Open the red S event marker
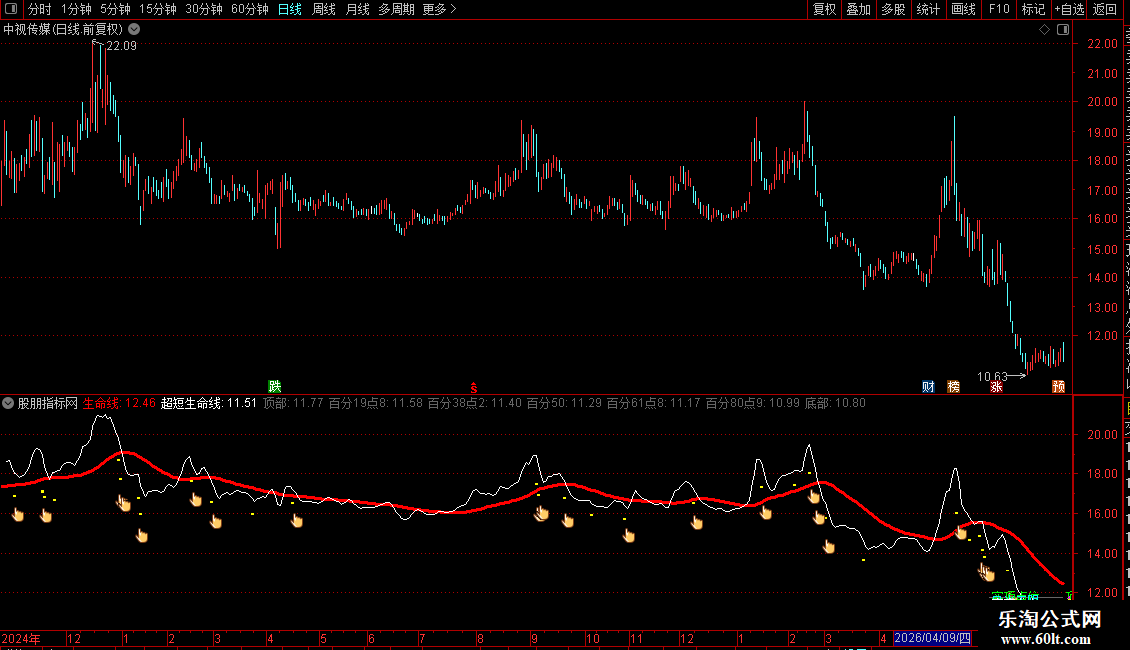Image resolution: width=1130 pixels, height=650 pixels. click(473, 388)
